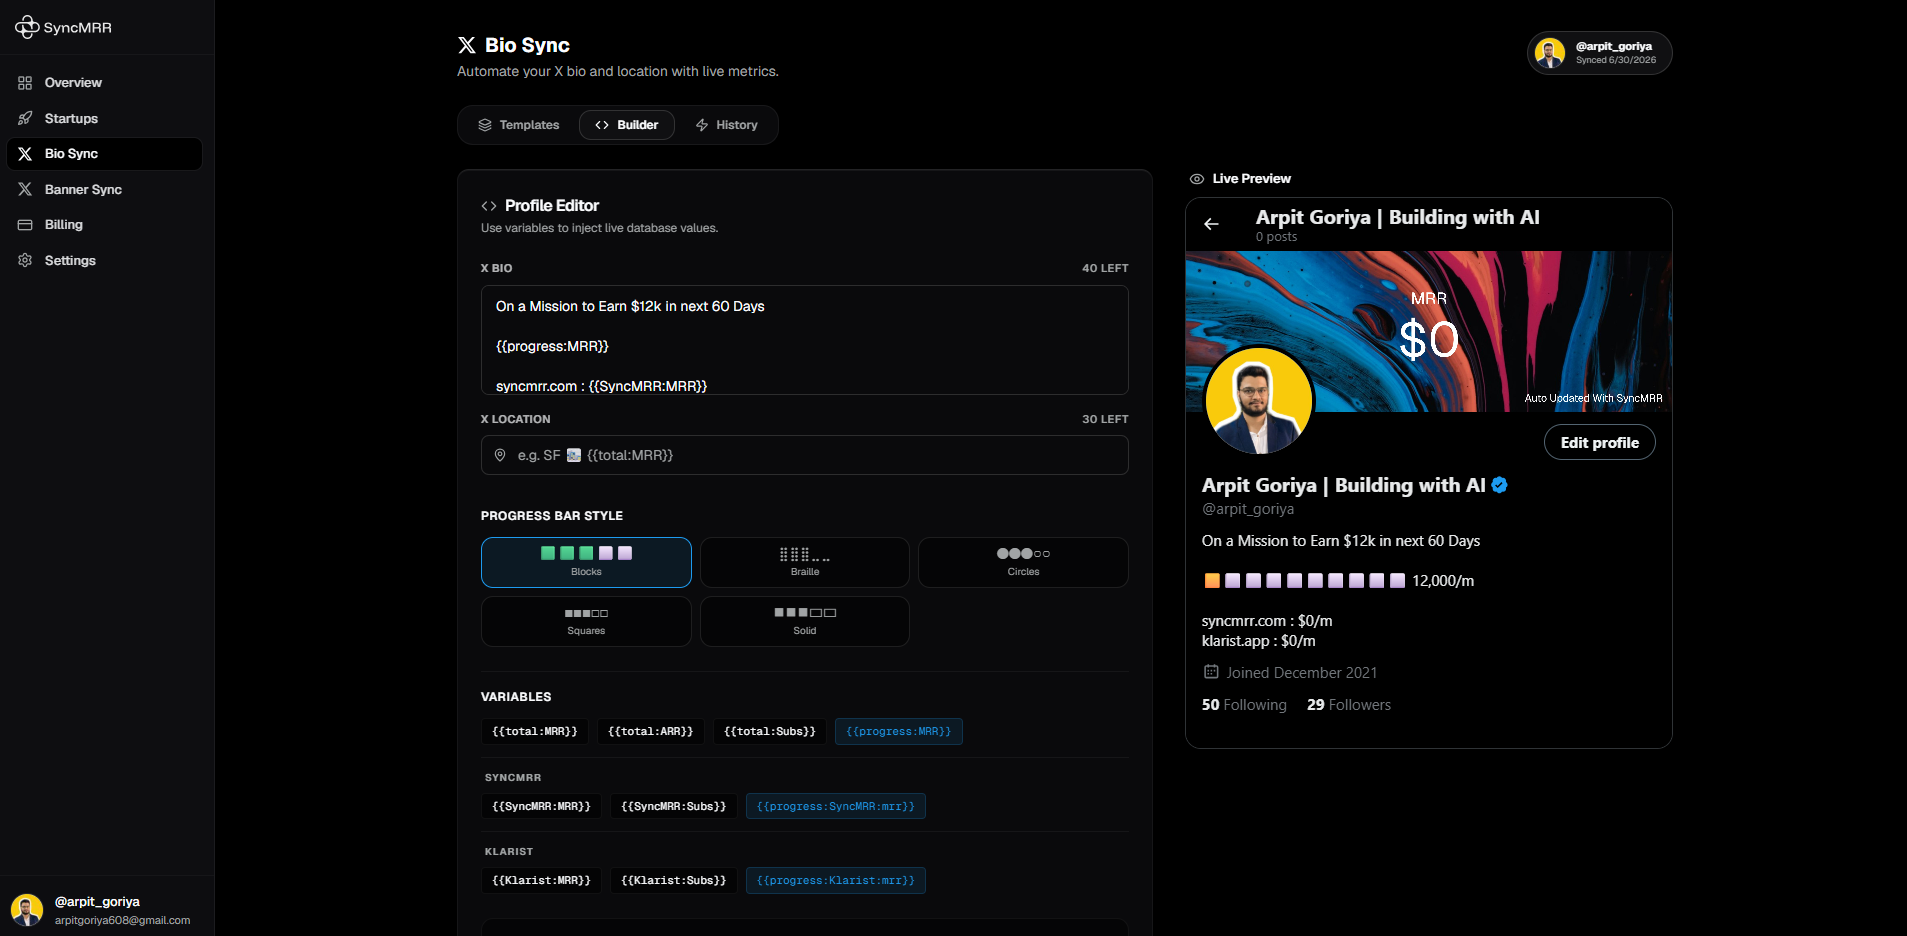The image size is (1907, 936).
Task: Select the Blocks progress bar style
Action: coord(586,562)
